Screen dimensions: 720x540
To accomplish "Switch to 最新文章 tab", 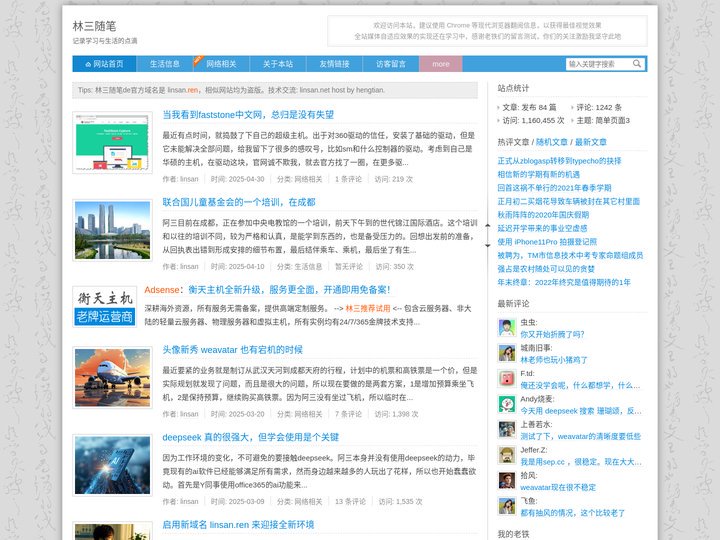I will click(x=591, y=142).
